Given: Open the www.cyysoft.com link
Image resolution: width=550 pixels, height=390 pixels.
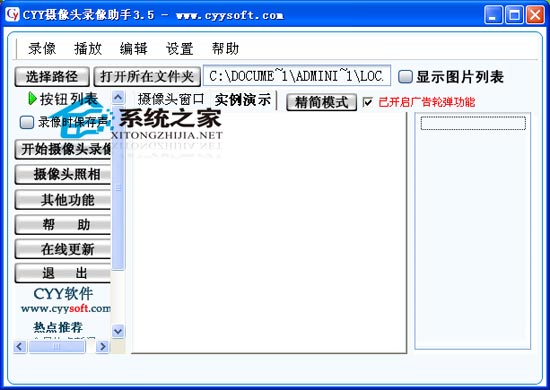Looking at the screenshot, I should coord(66,309).
